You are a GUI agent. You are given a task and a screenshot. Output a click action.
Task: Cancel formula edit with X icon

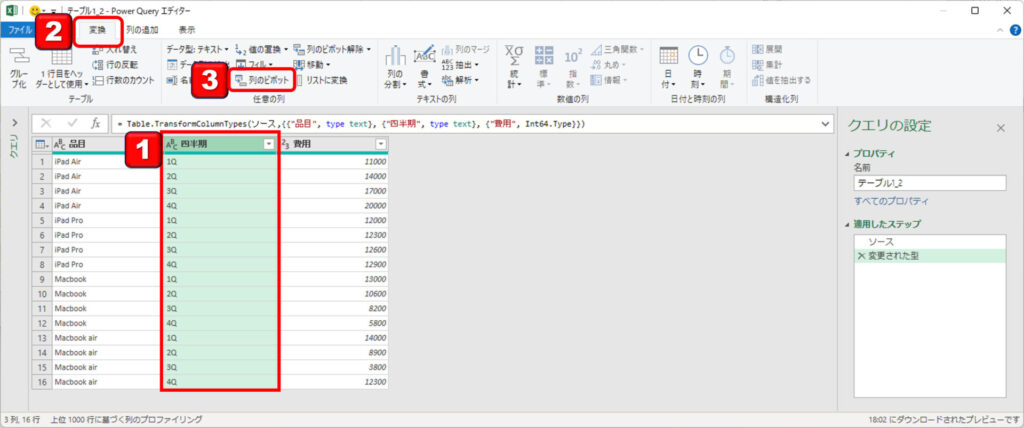pyautogui.click(x=46, y=123)
